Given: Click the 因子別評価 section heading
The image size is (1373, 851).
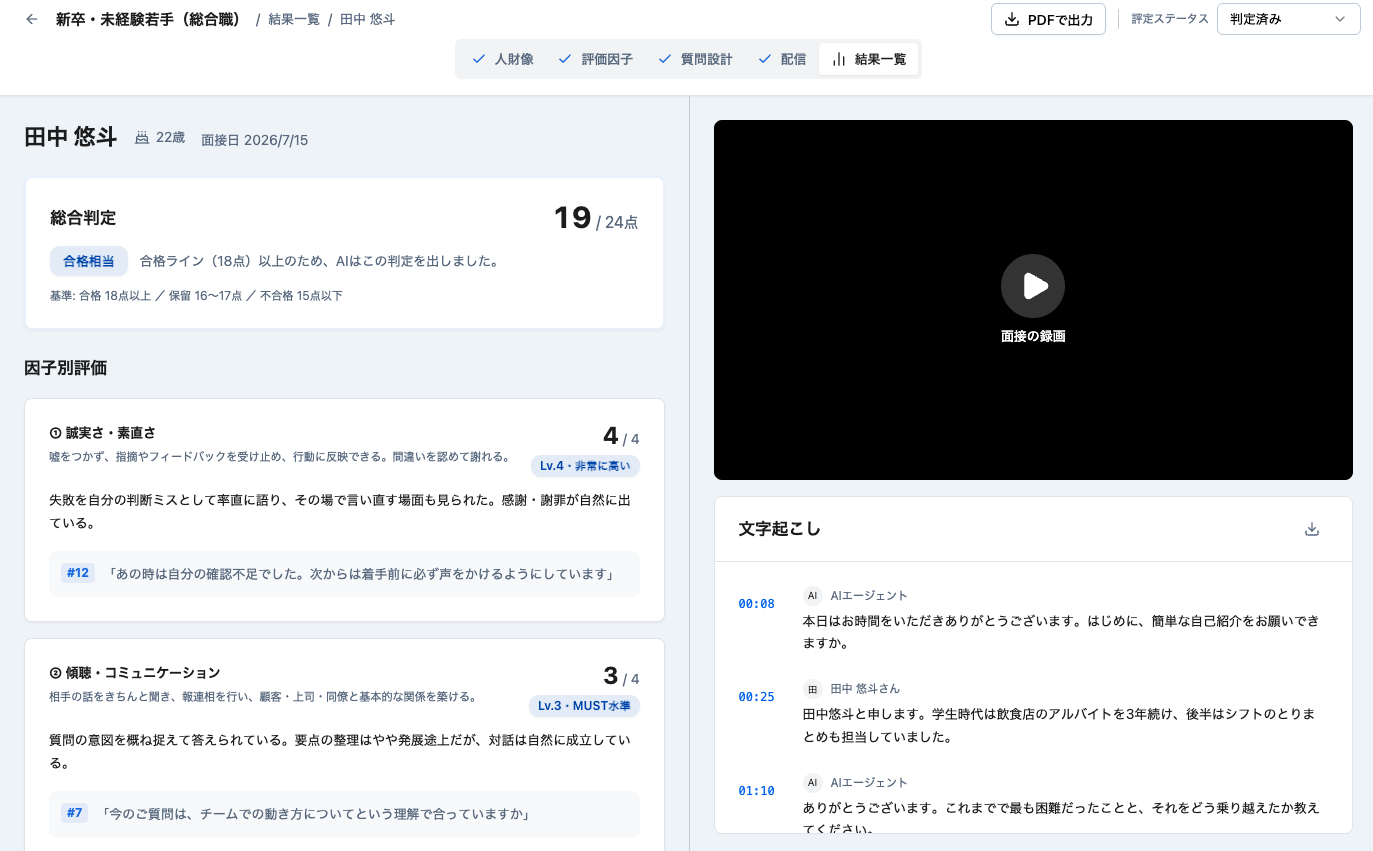Looking at the screenshot, I should (66, 368).
